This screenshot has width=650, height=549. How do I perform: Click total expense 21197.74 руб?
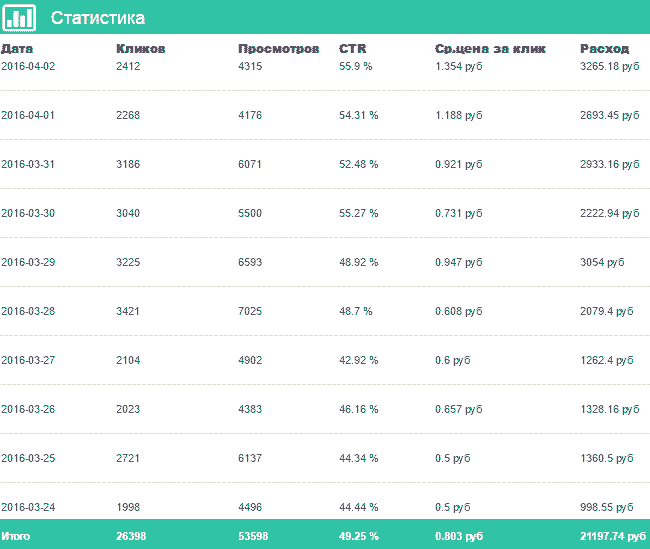[613, 536]
